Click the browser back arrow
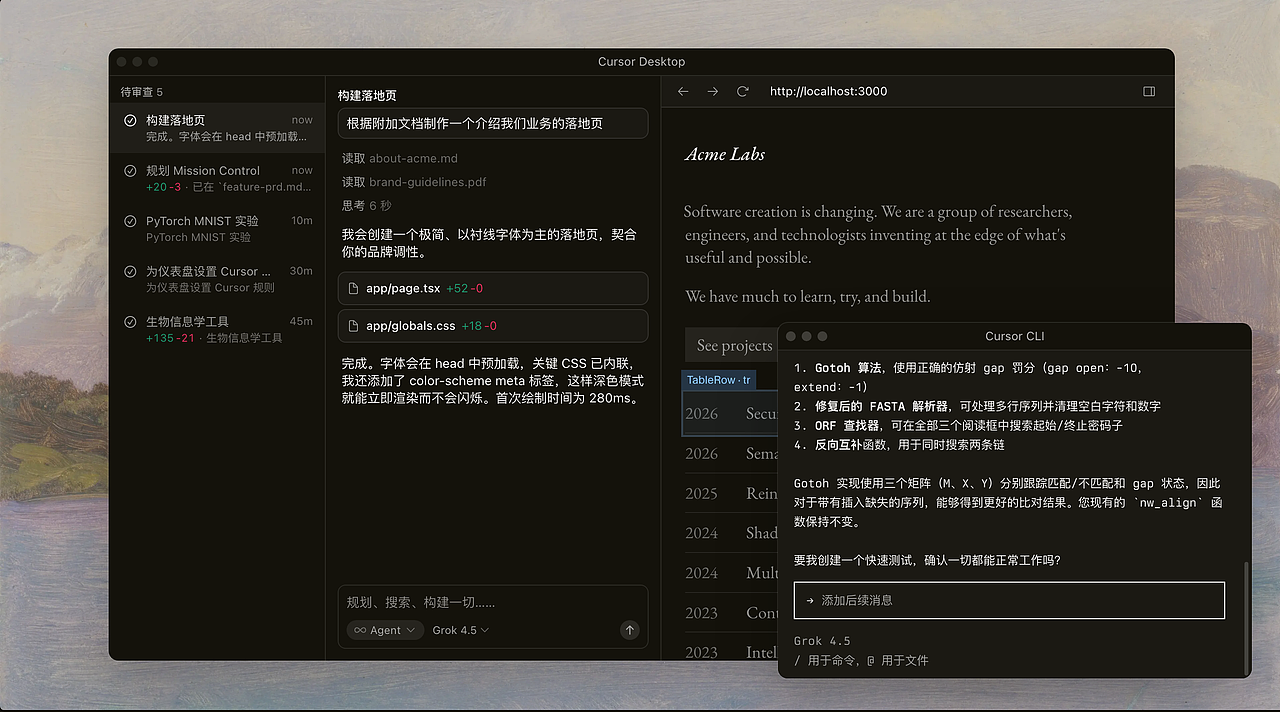 tap(683, 91)
